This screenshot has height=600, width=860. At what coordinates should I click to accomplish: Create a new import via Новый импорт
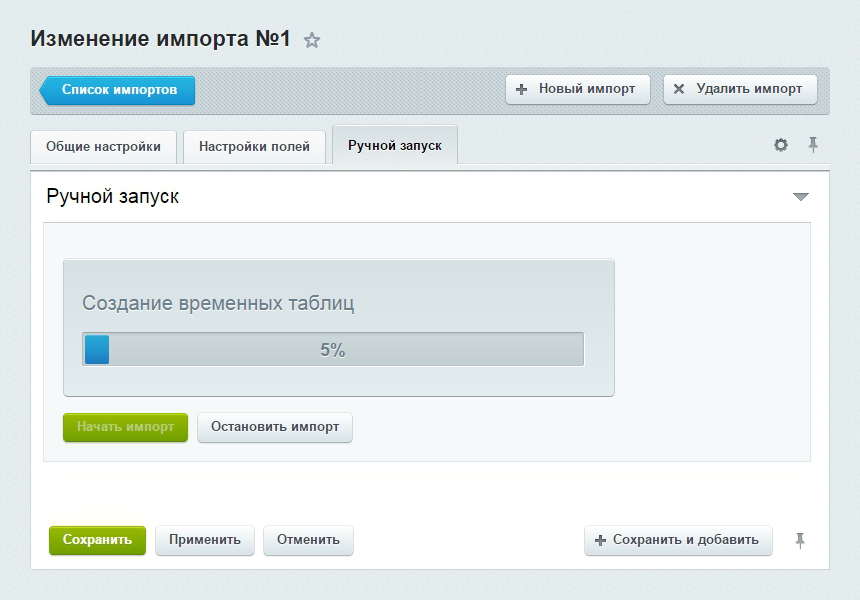[x=577, y=89]
